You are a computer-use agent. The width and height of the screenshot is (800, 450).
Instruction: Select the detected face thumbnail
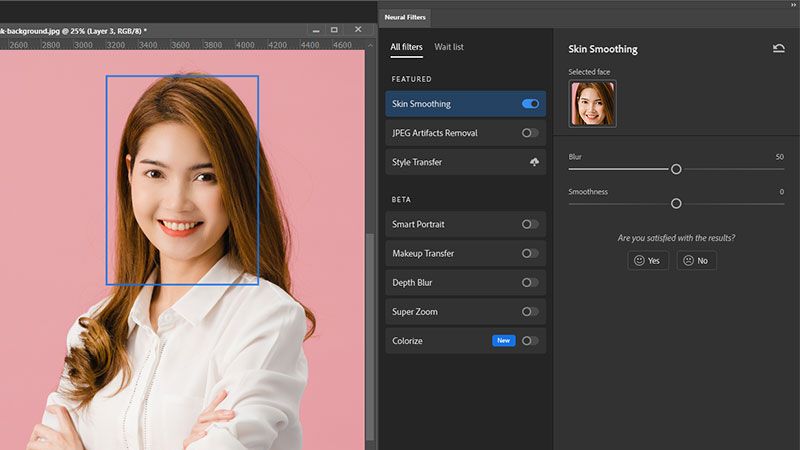[592, 104]
